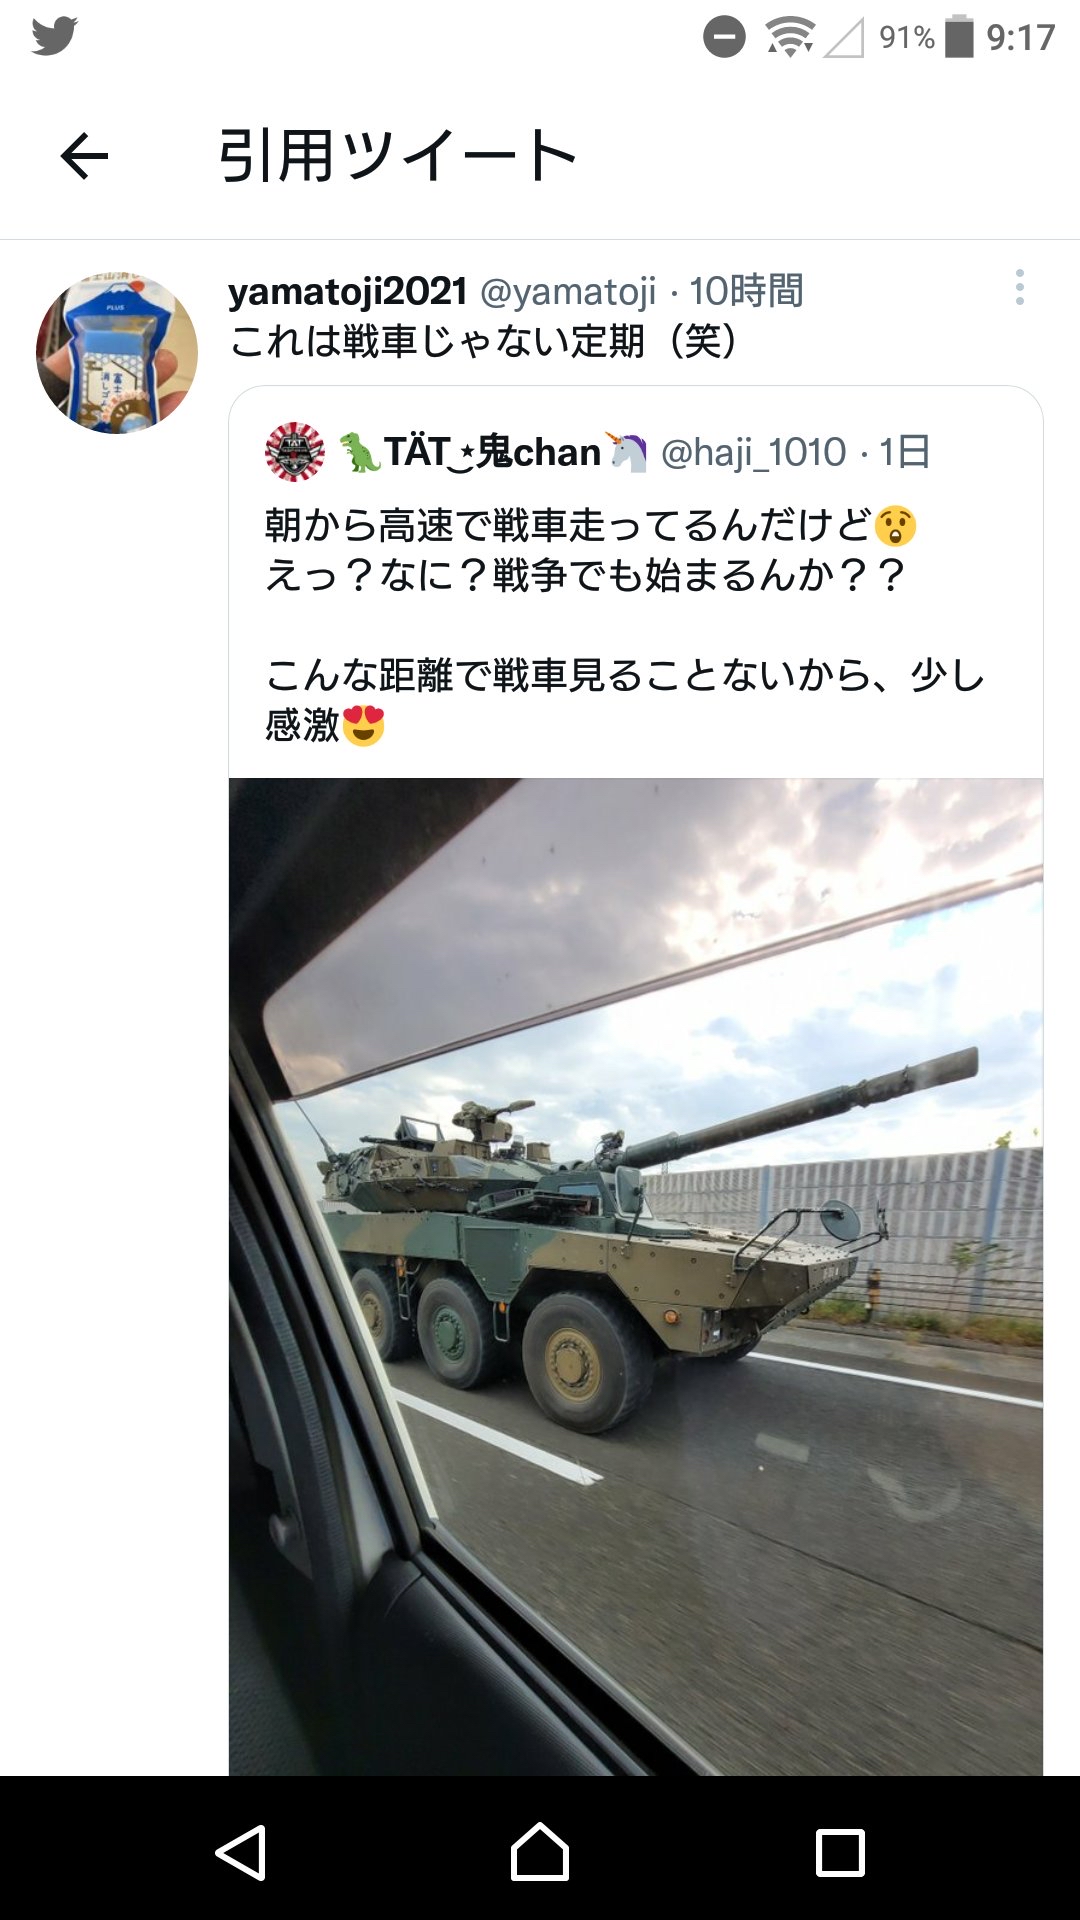The image size is (1080, 1920).
Task: Open the @haji_1010 handle in quoted tweet
Action: click(x=754, y=453)
